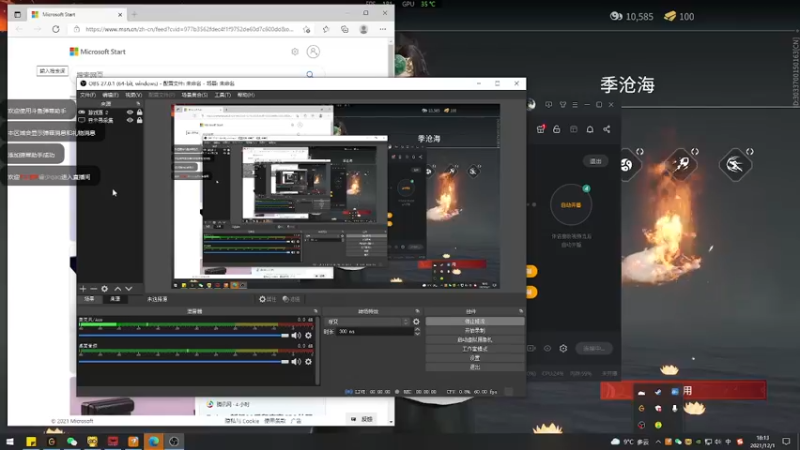The height and width of the screenshot is (450, 800).
Task: Select the yin-yang skill icon in the game
Action: 627,164
